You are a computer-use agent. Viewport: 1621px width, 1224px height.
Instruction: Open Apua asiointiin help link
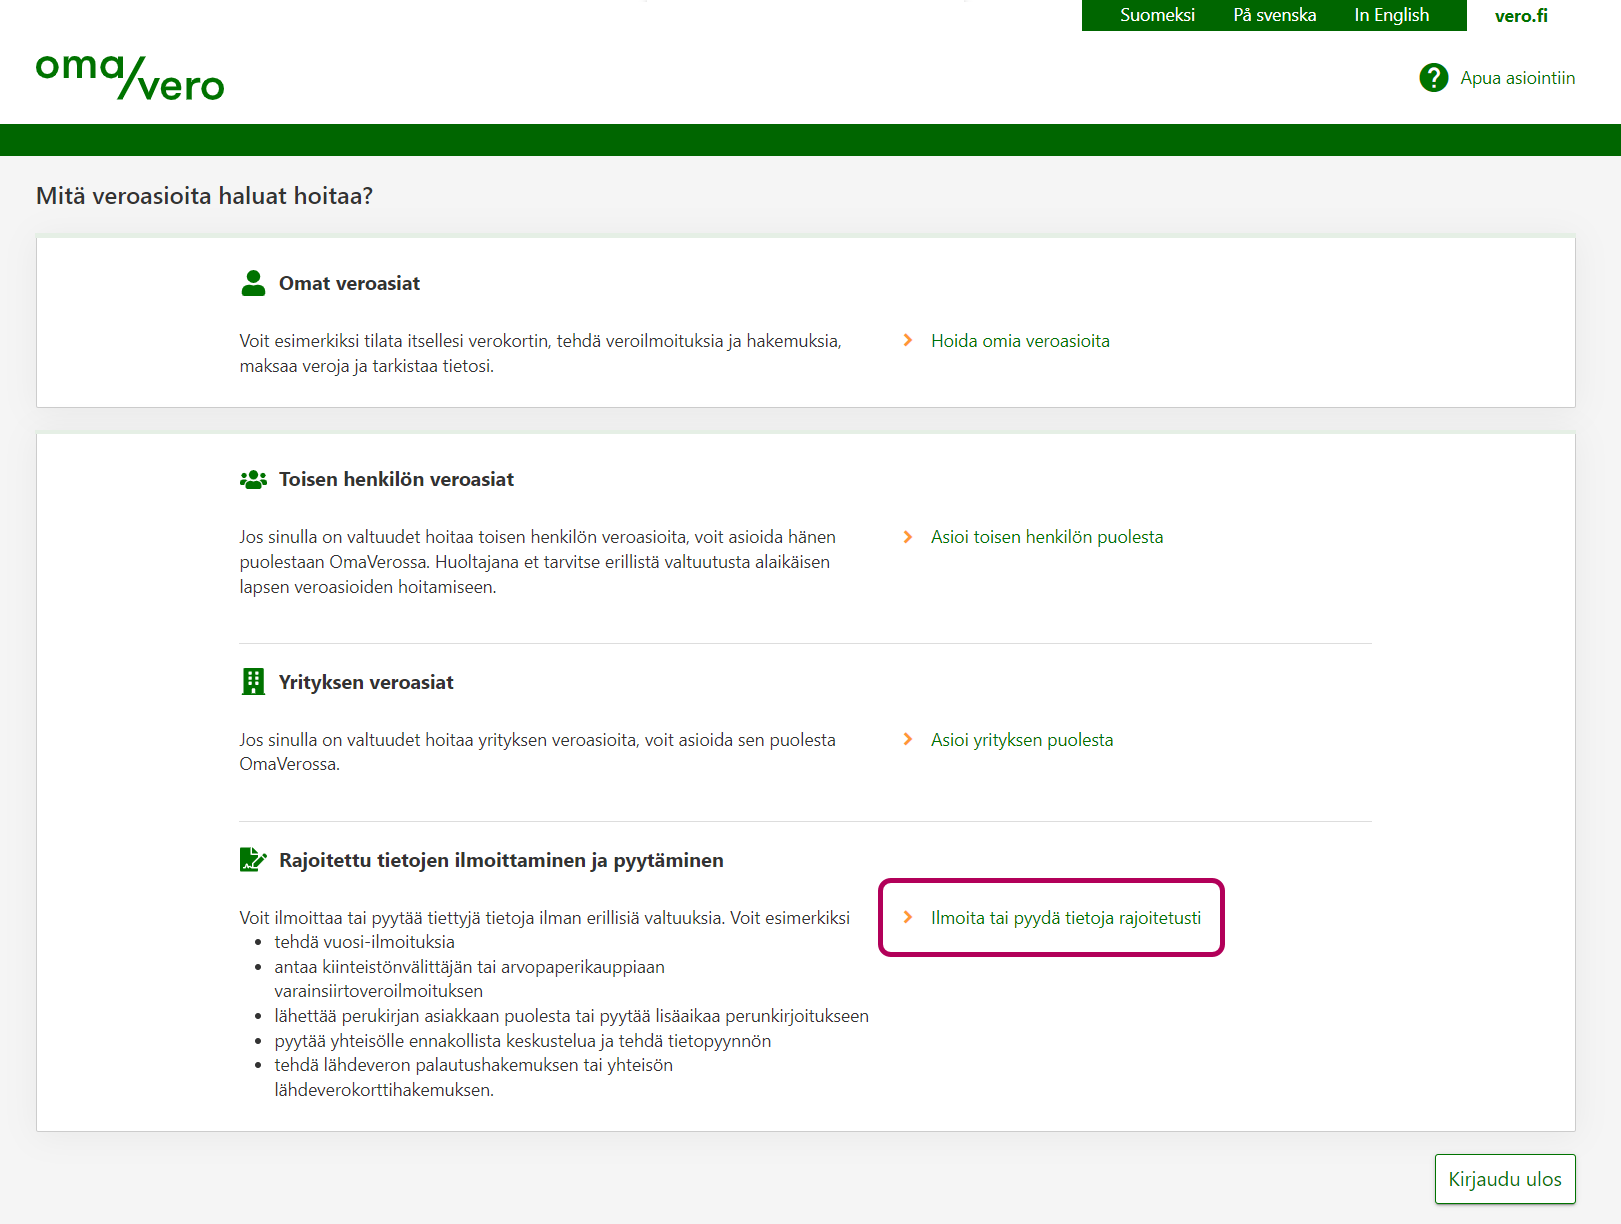click(1517, 78)
